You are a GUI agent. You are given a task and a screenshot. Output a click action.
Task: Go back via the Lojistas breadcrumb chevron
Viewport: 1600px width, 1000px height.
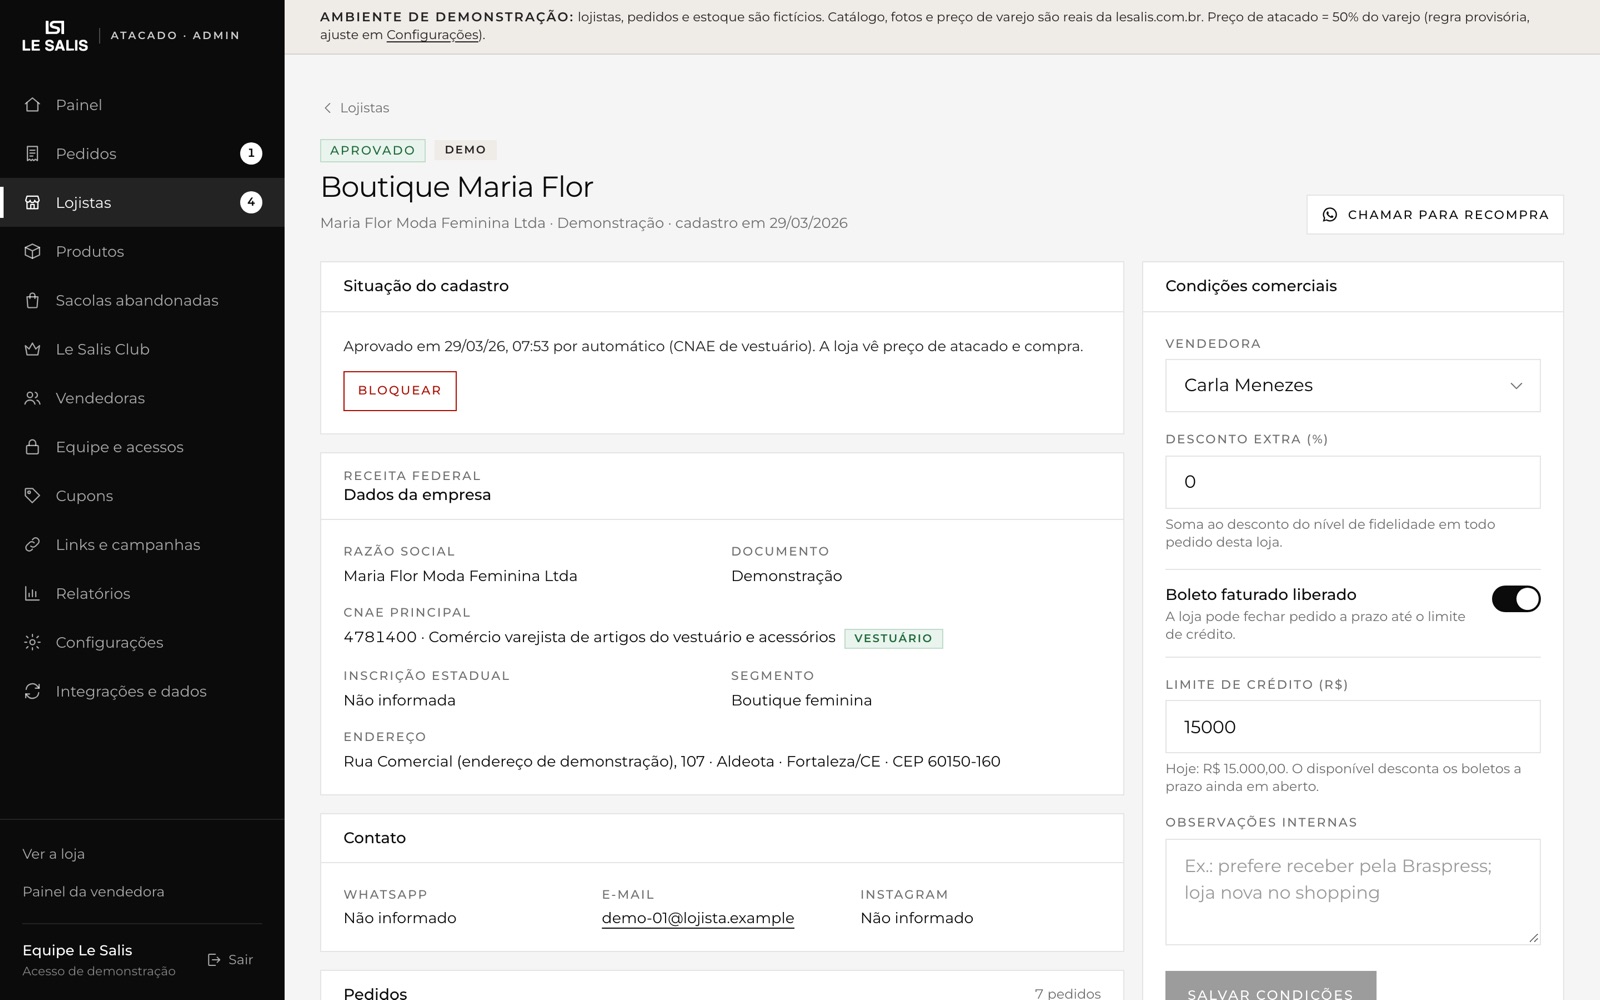coord(327,108)
